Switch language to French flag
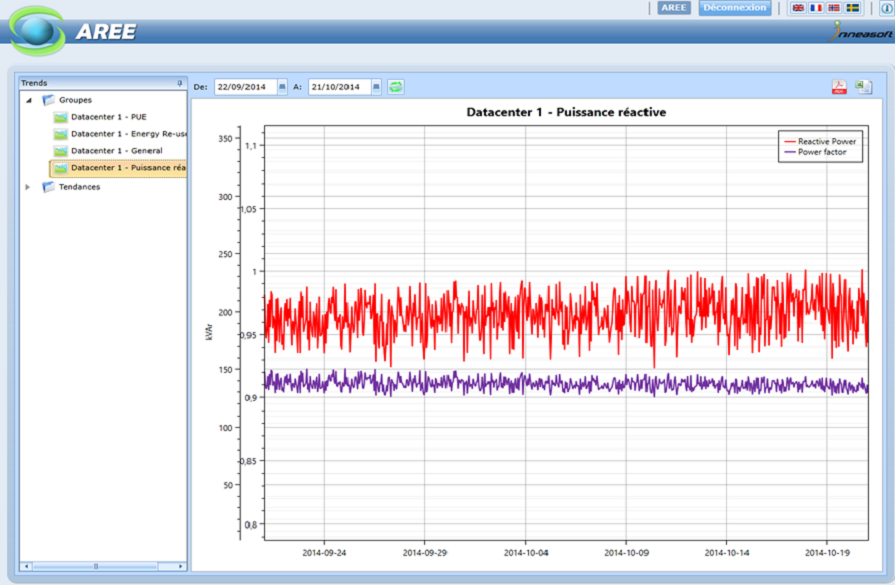Viewport: 895px width, 585px height. pyautogui.click(x=816, y=8)
